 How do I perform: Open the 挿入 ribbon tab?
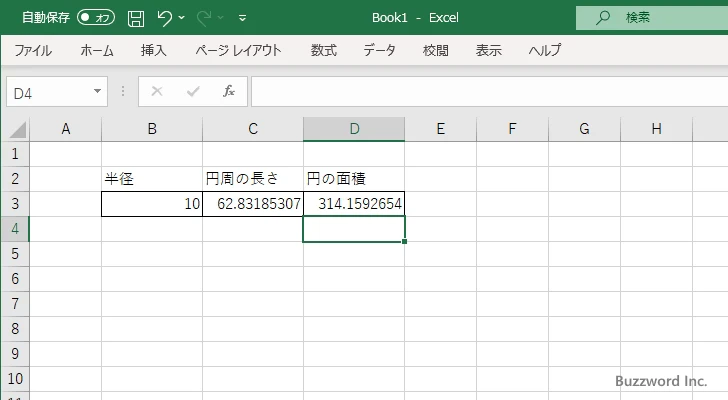click(x=154, y=50)
